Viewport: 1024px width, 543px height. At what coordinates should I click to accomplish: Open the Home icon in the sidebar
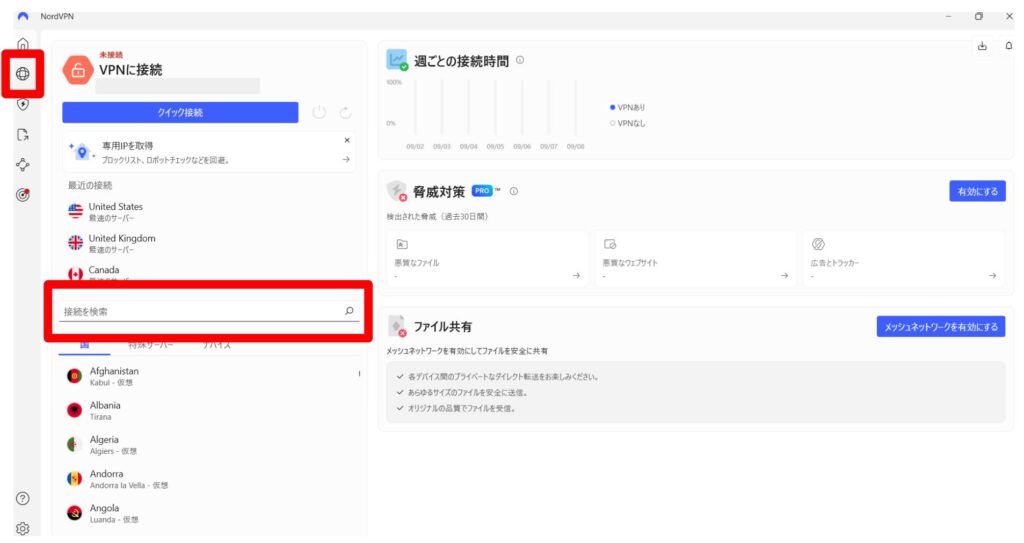(23, 44)
